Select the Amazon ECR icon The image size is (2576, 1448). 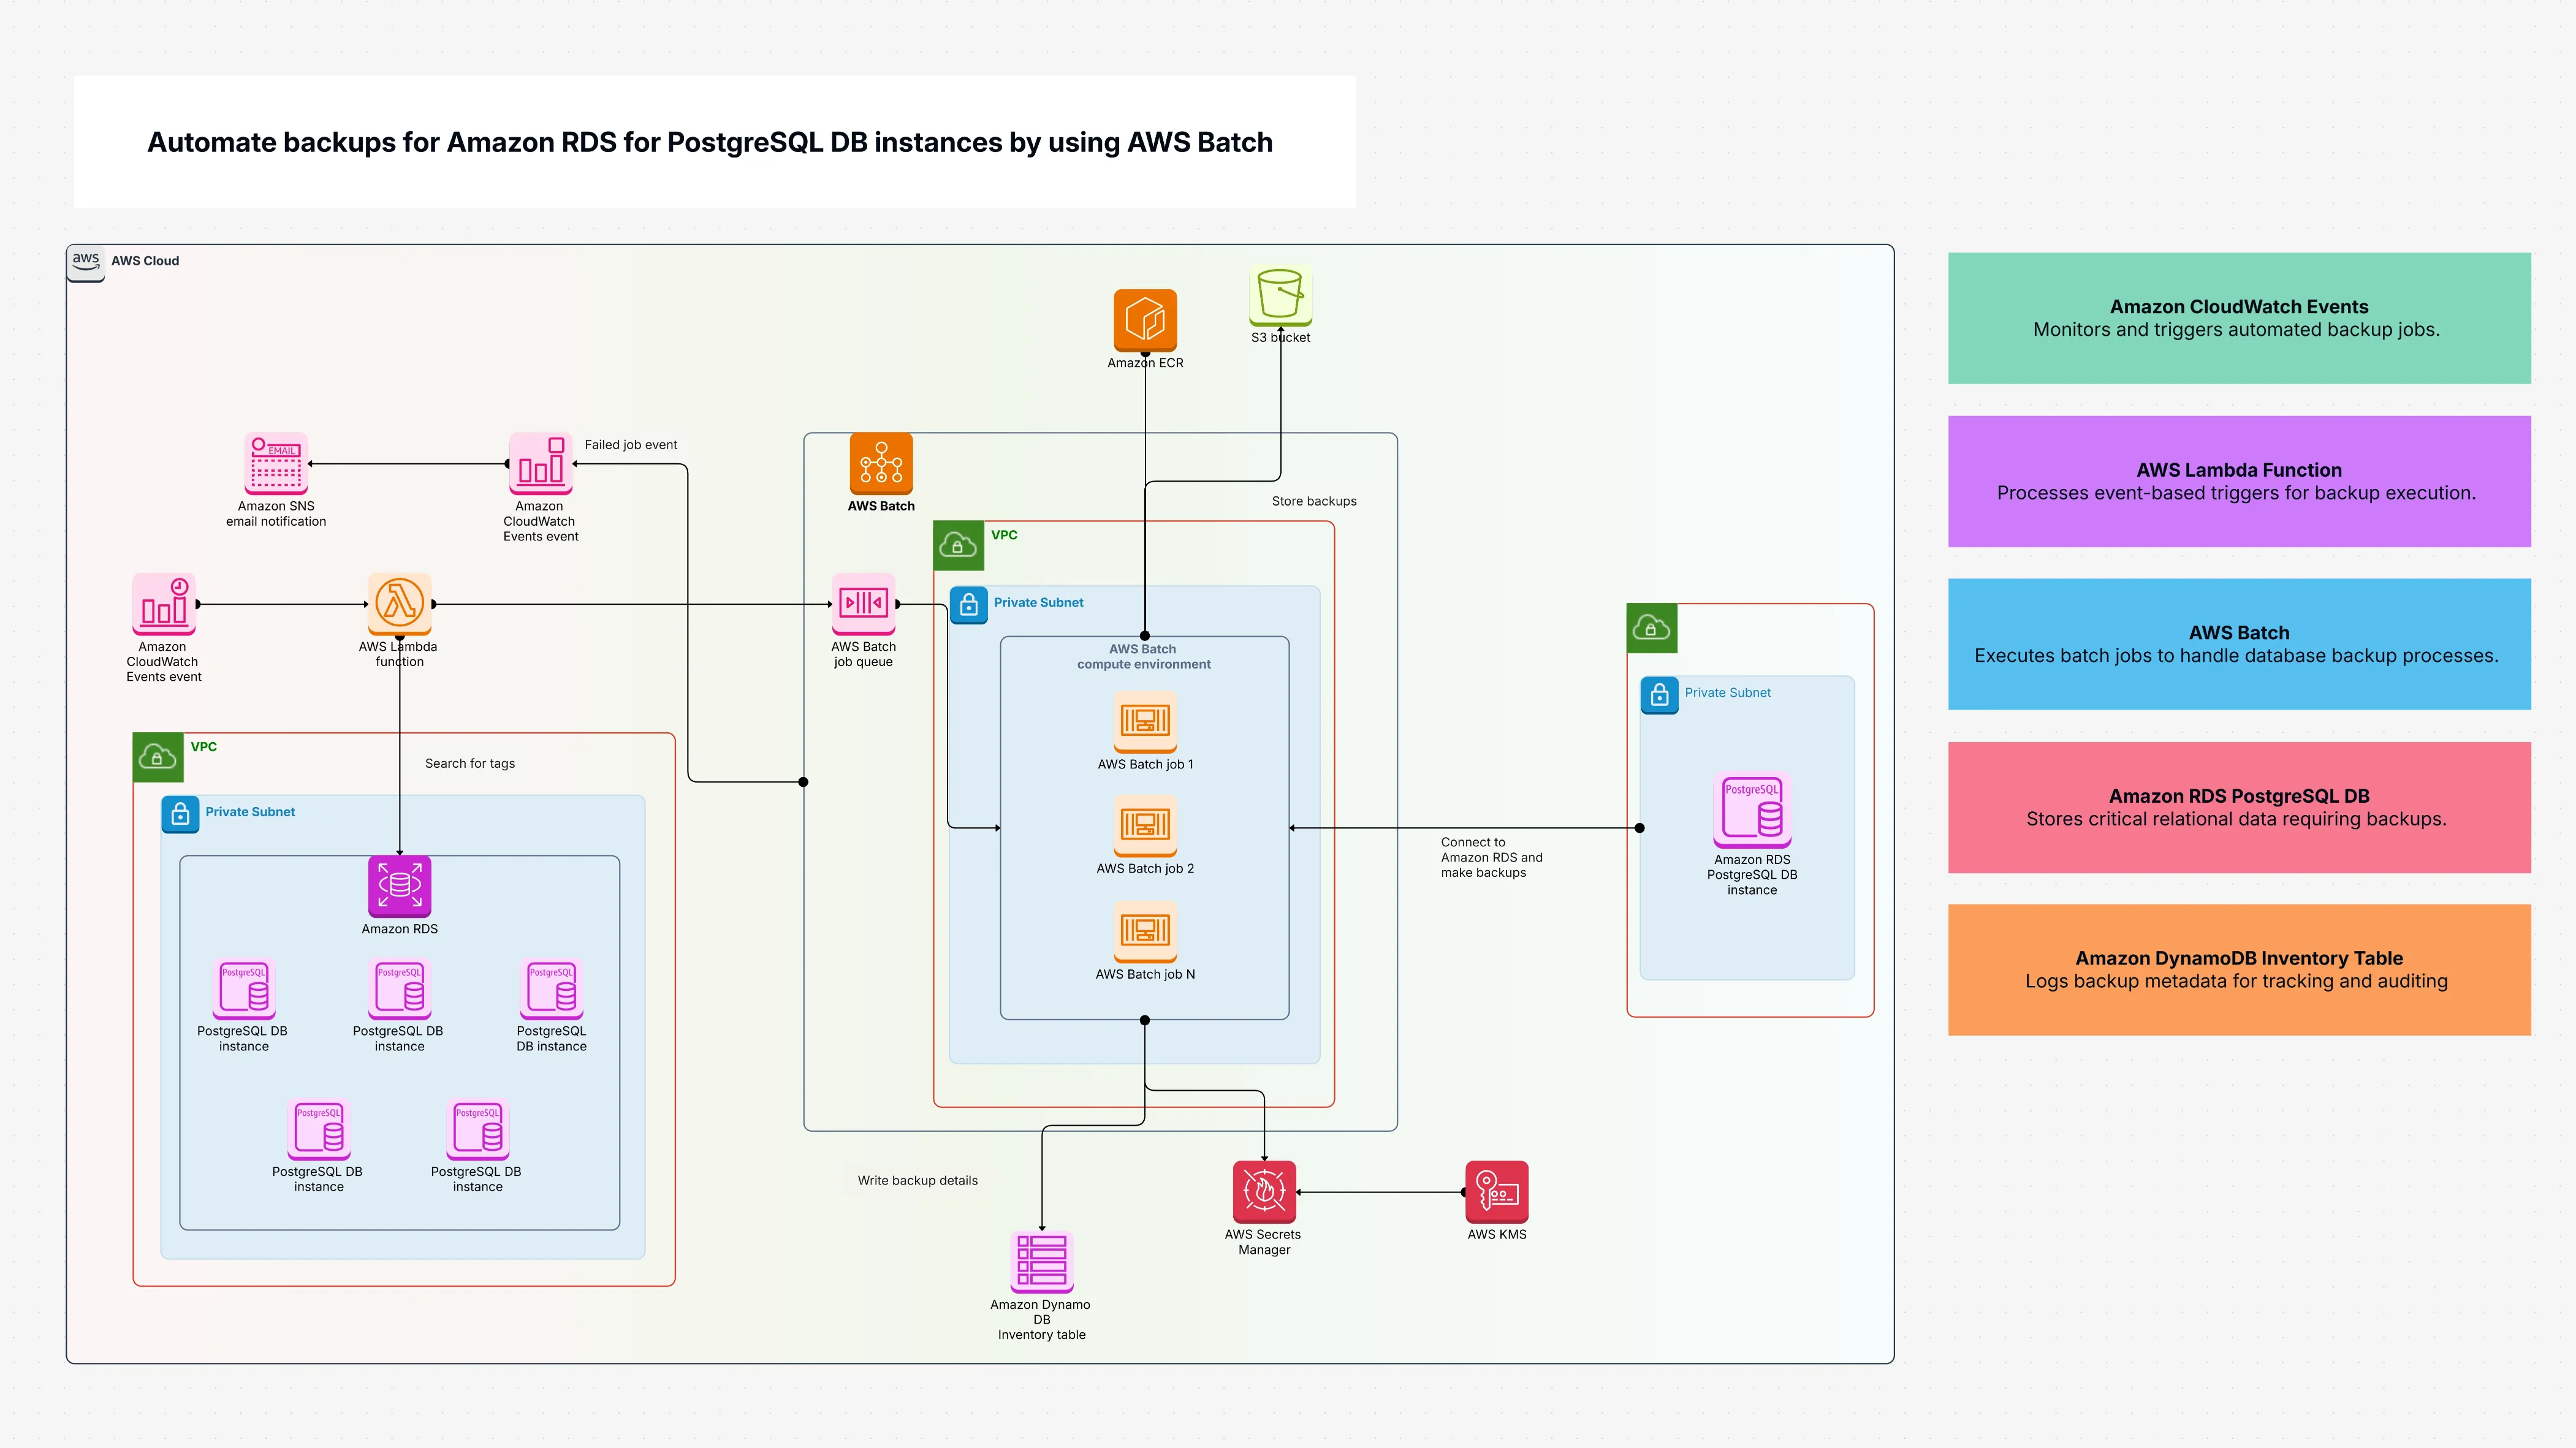(1145, 320)
